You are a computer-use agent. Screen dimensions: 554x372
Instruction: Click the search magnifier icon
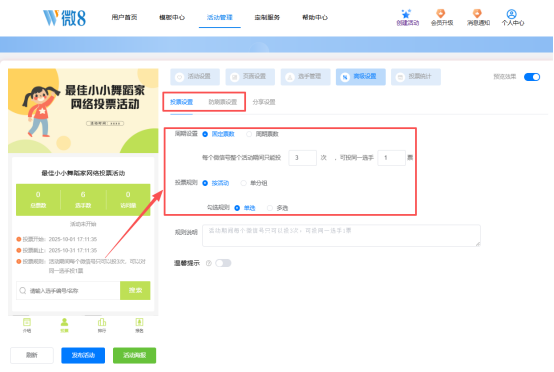click(23, 290)
